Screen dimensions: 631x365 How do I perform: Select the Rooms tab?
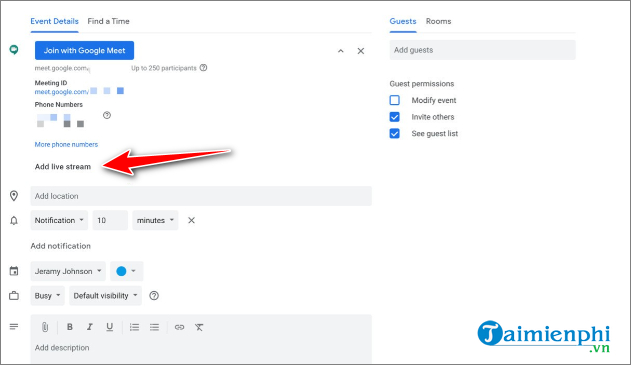[x=439, y=21]
